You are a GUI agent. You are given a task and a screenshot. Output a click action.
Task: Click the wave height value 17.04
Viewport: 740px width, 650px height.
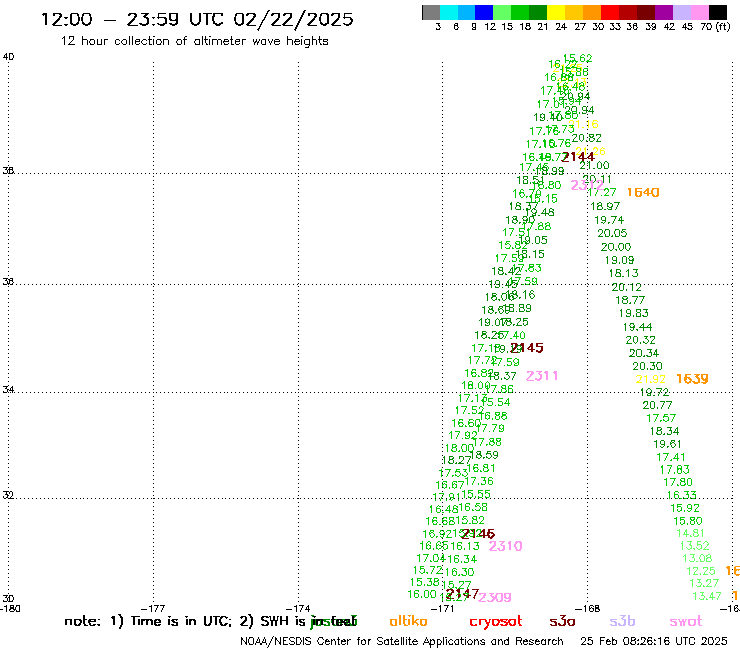click(x=431, y=558)
